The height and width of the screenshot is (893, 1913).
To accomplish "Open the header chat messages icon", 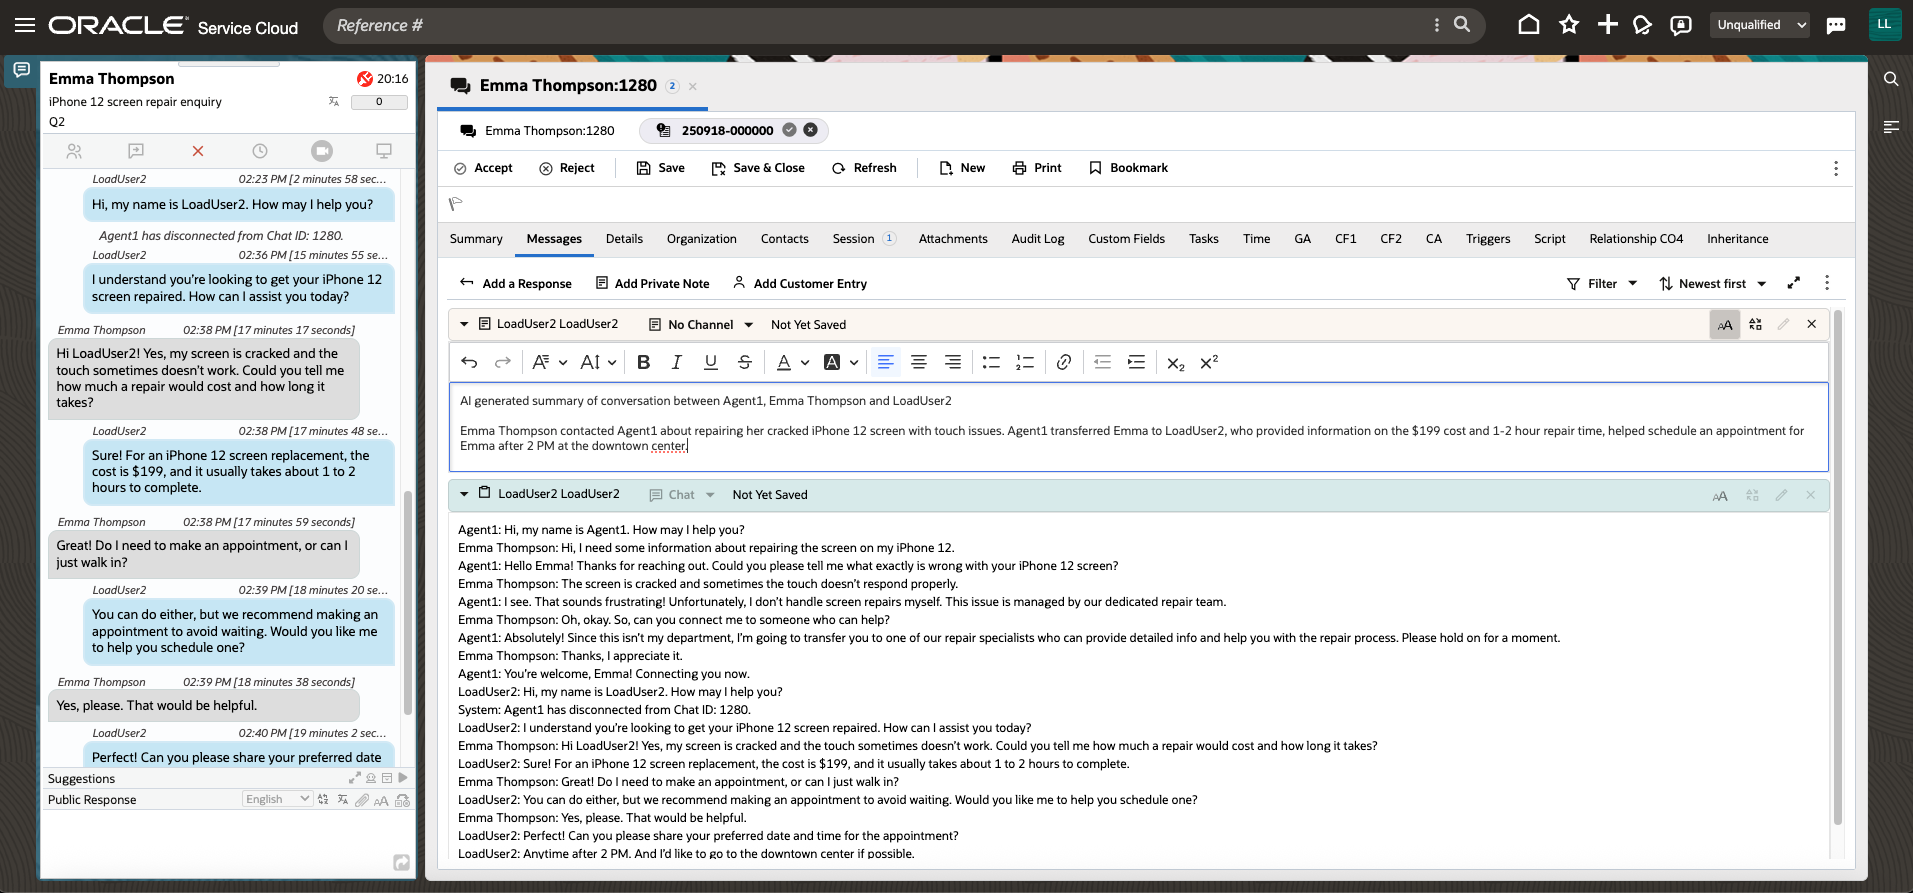I will point(1836,25).
